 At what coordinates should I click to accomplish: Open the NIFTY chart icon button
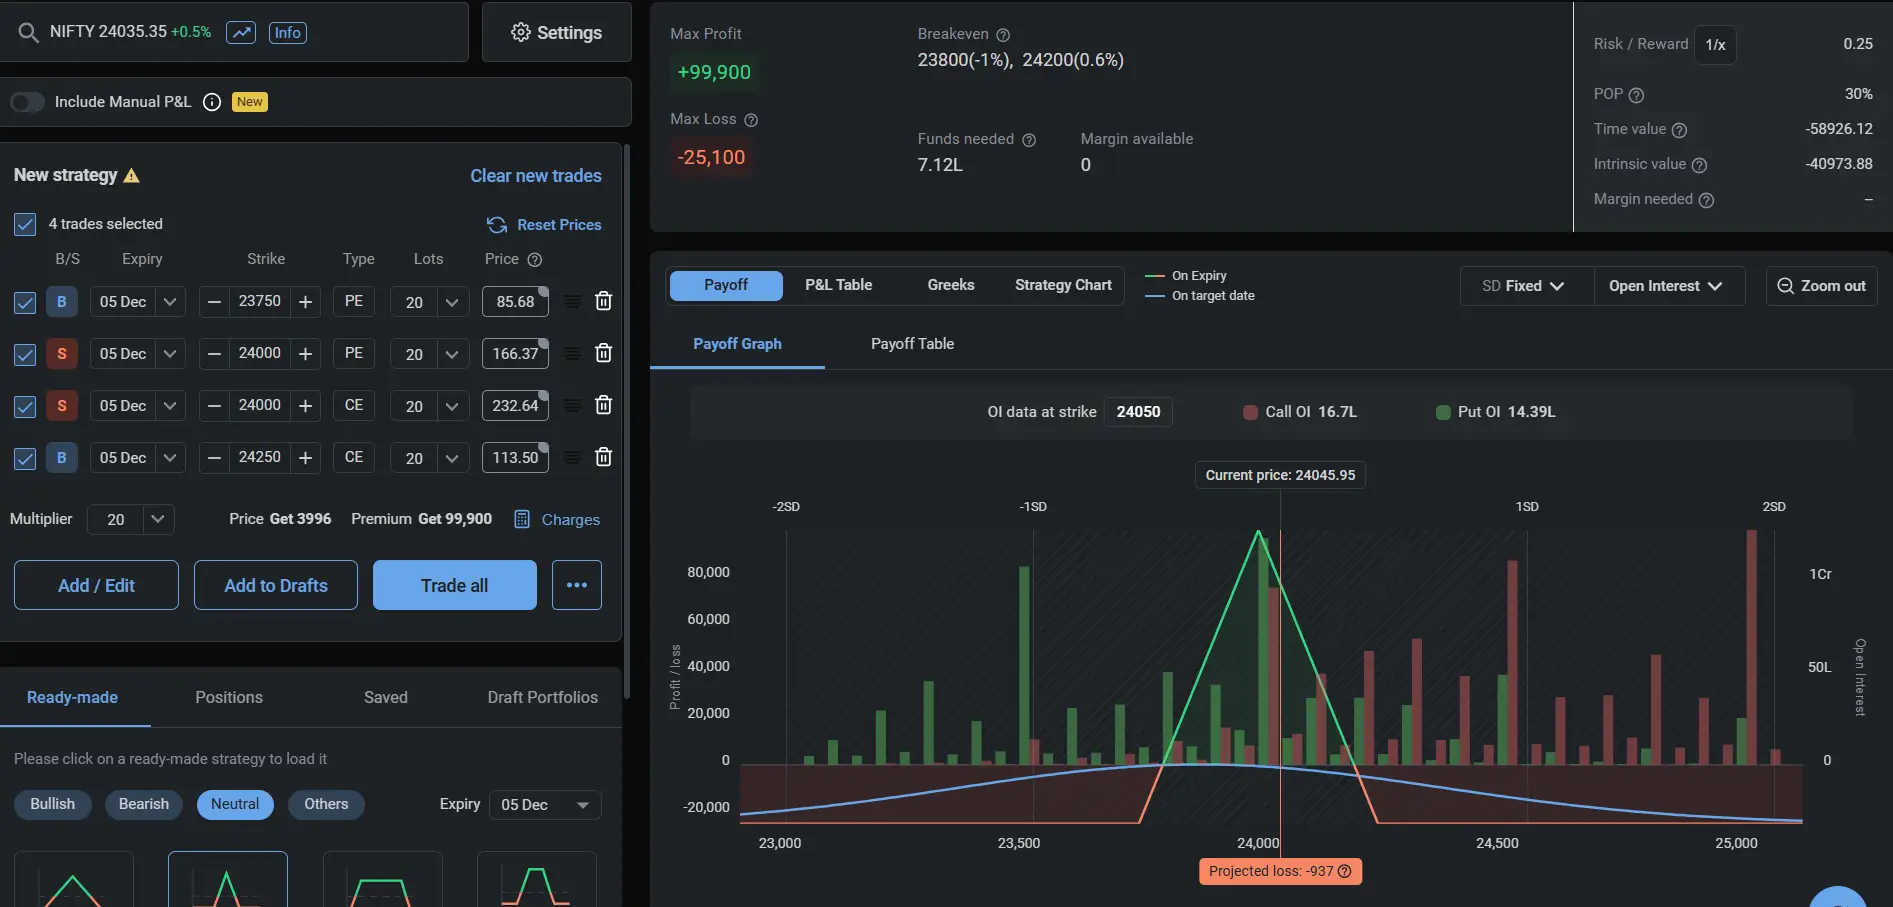click(241, 32)
